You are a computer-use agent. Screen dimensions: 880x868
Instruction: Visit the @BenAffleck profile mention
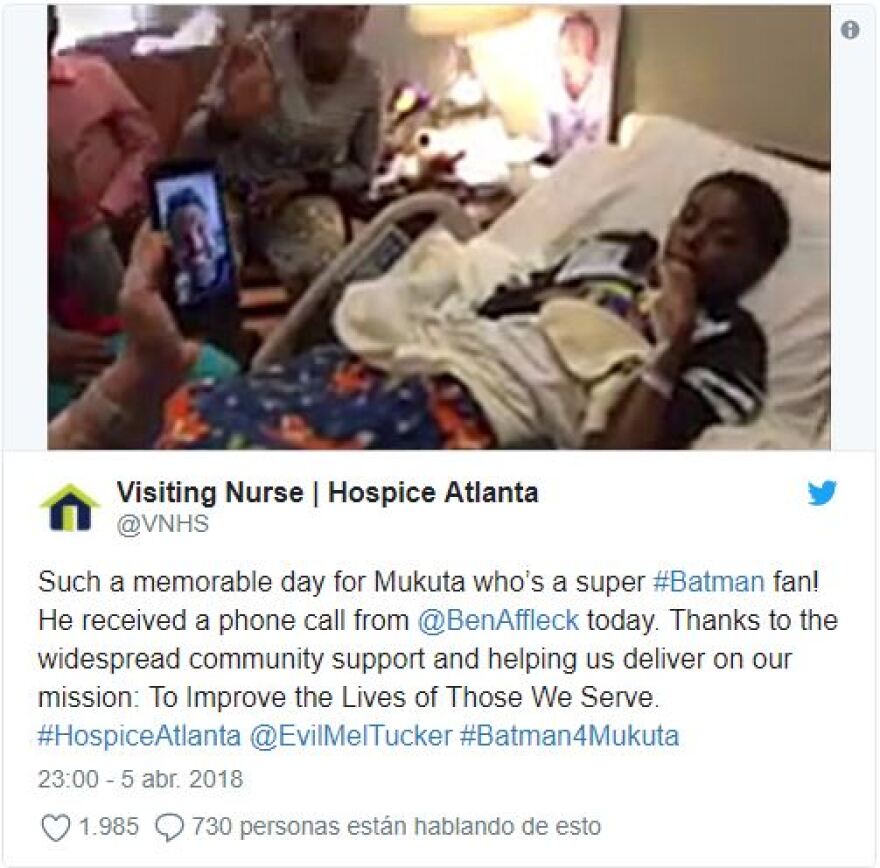[498, 621]
